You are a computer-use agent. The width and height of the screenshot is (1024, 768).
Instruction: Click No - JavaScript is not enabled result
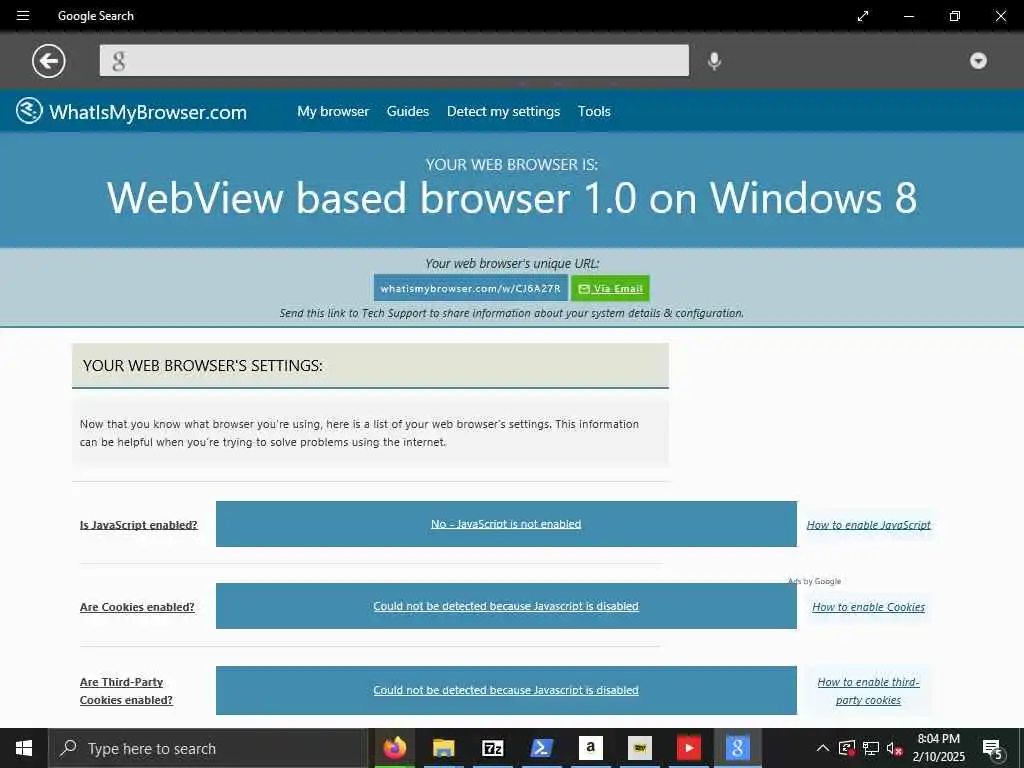point(506,524)
